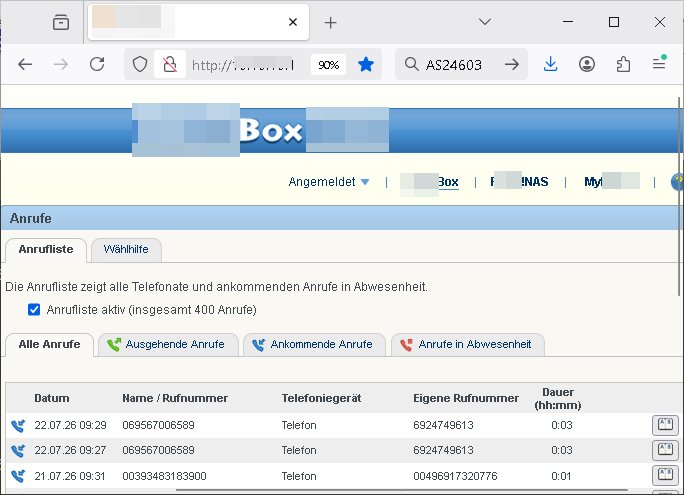Open the downloads panel

(551, 65)
